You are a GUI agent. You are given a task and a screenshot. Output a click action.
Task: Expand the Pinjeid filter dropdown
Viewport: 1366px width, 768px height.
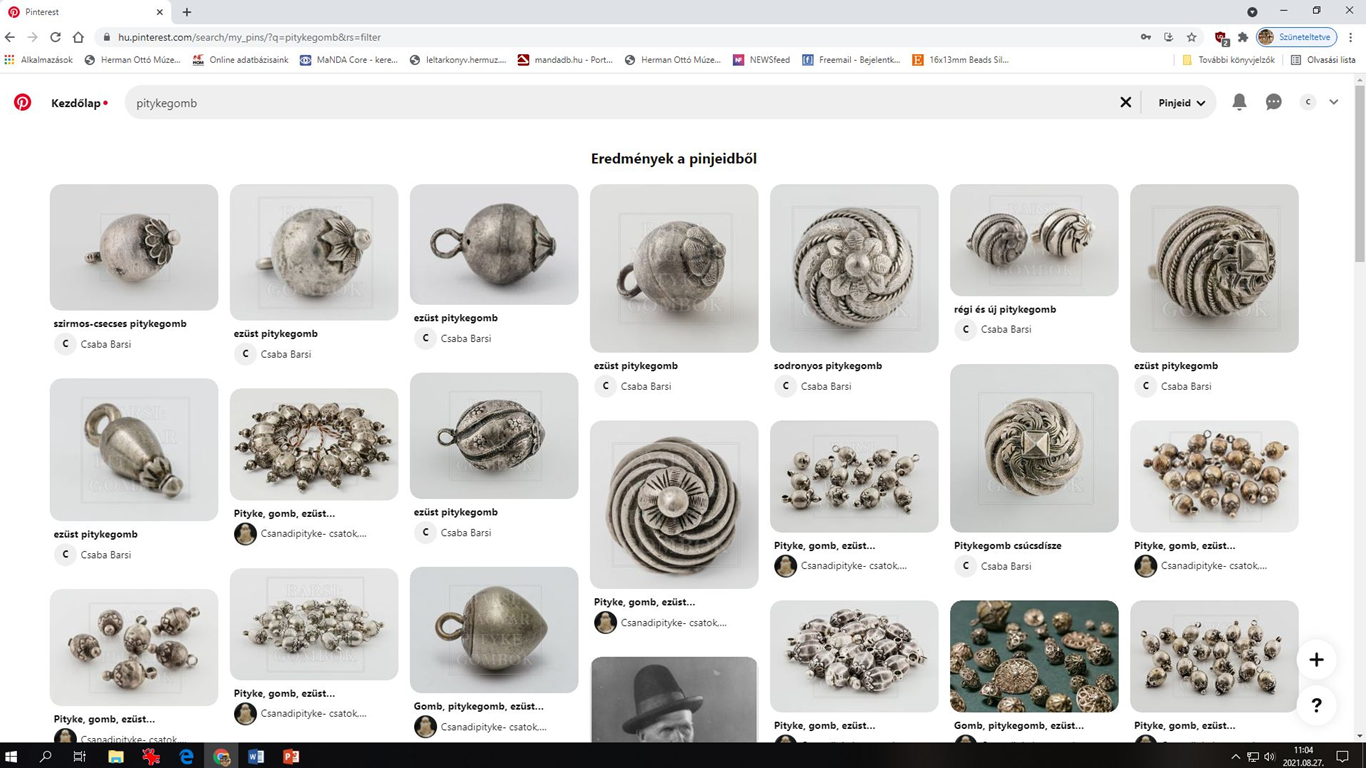pos(1181,103)
